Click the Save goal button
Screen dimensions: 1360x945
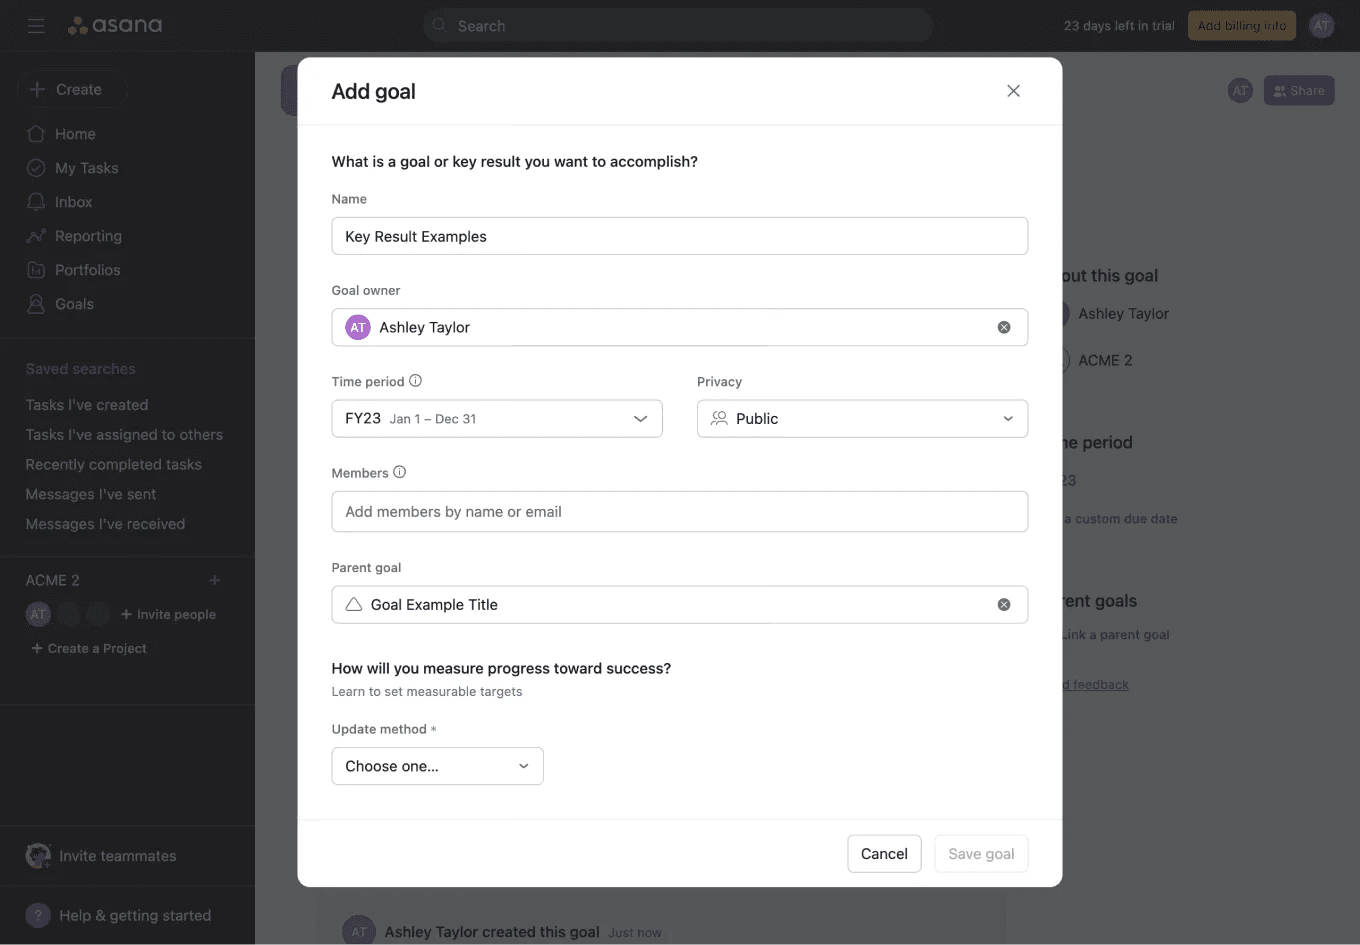coord(981,853)
